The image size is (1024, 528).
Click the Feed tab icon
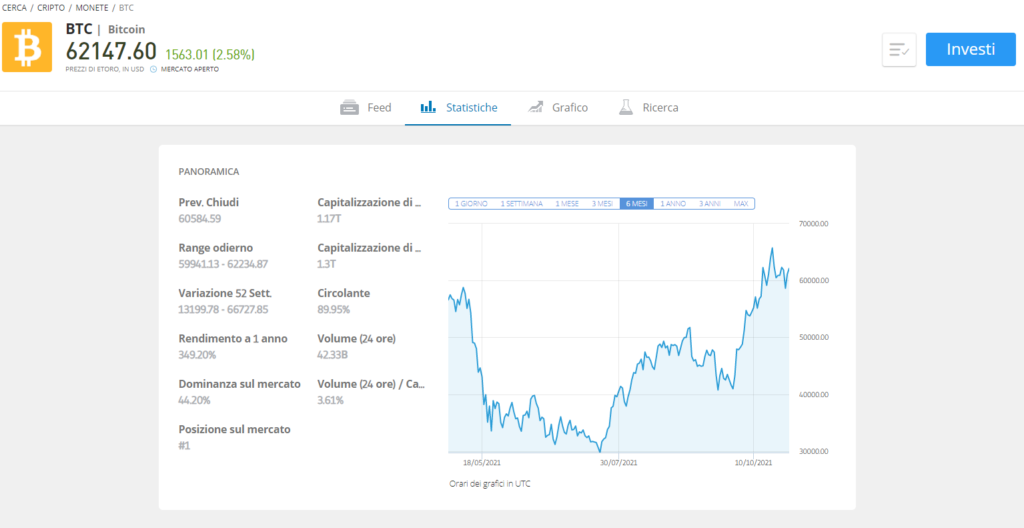(349, 107)
